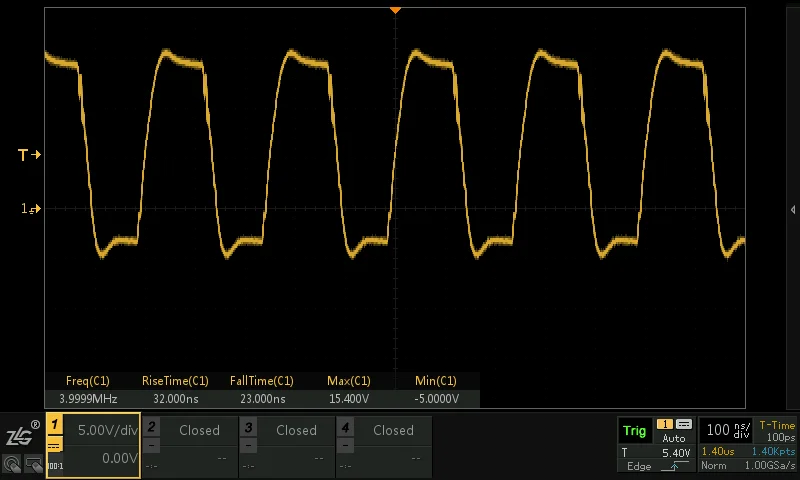Click the 3.9999MHz frequency value
Screen dimensions: 800x480
pyautogui.click(x=88, y=399)
